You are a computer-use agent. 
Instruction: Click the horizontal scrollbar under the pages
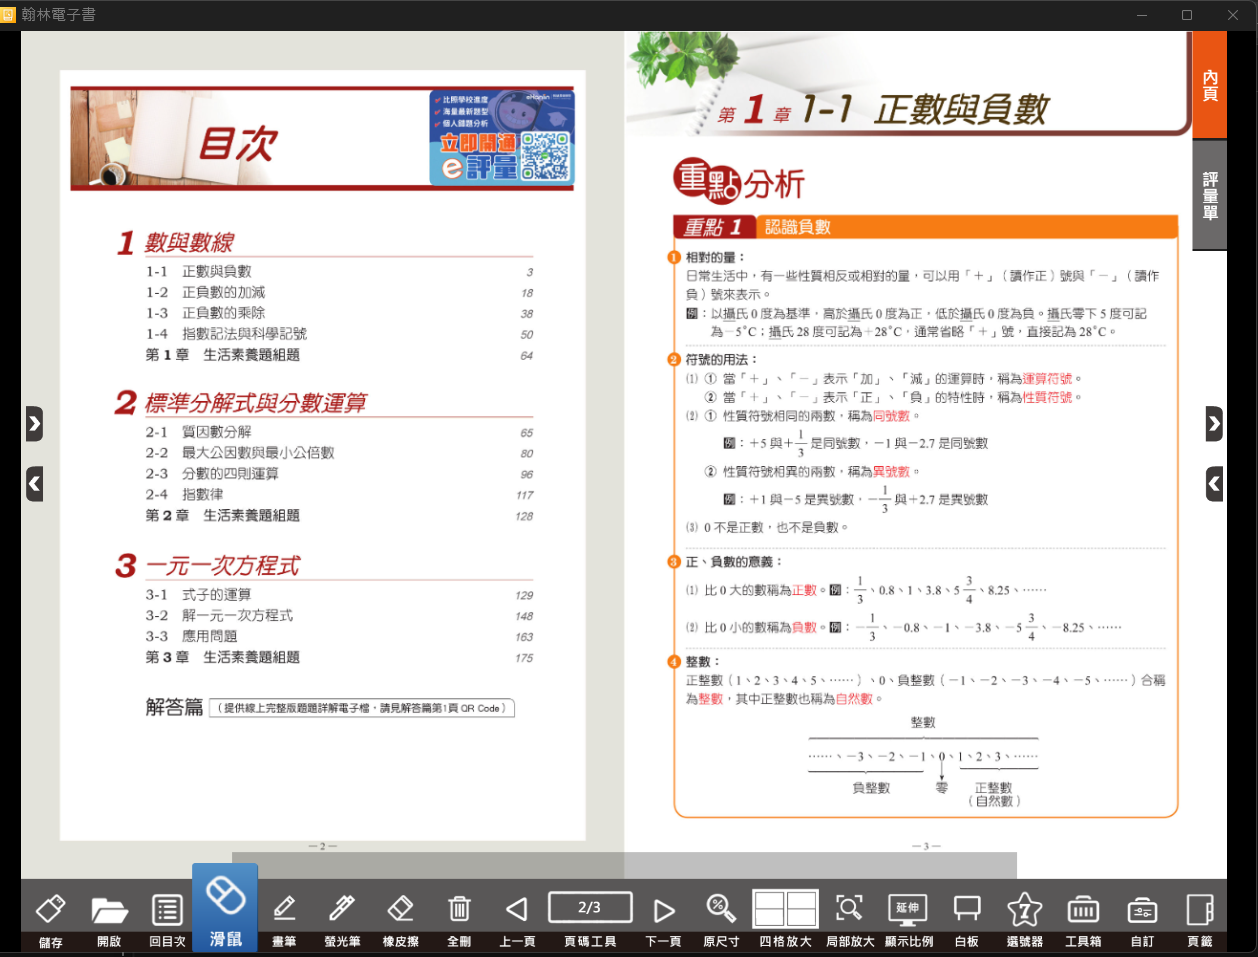(624, 865)
